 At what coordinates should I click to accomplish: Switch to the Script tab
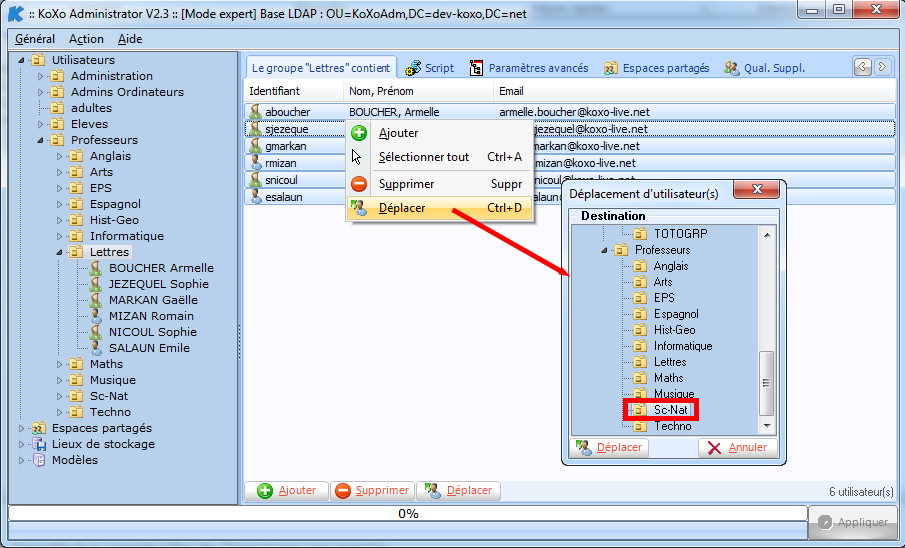coord(429,68)
